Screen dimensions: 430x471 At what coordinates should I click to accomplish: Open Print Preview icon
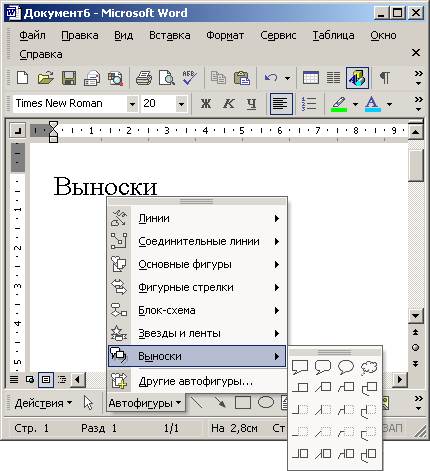[166, 78]
